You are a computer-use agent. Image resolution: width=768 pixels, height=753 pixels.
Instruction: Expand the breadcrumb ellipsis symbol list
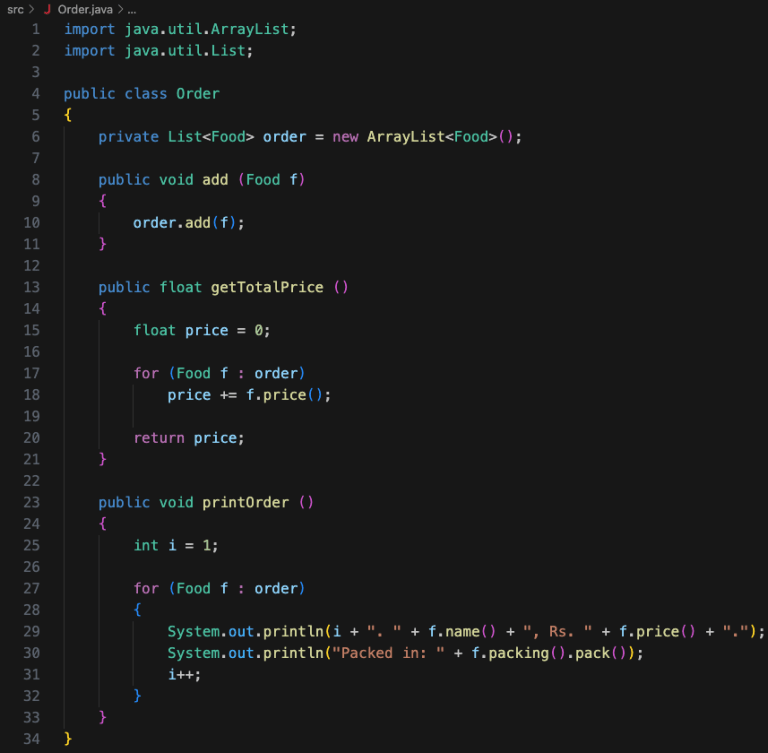(131, 9)
